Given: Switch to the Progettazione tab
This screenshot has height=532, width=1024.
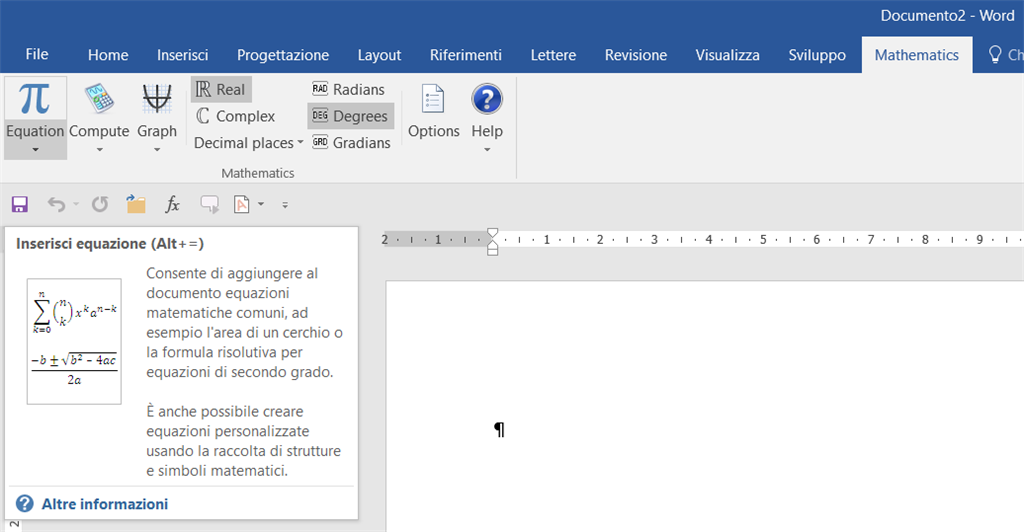Looking at the screenshot, I should pyautogui.click(x=283, y=55).
